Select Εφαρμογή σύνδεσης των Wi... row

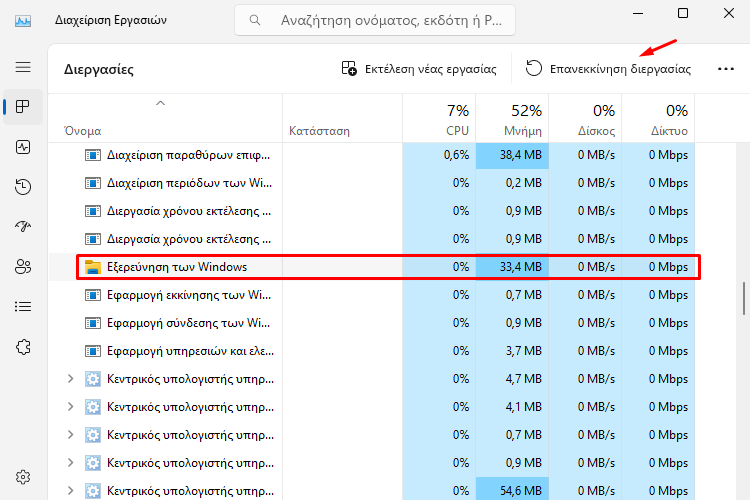(372, 323)
